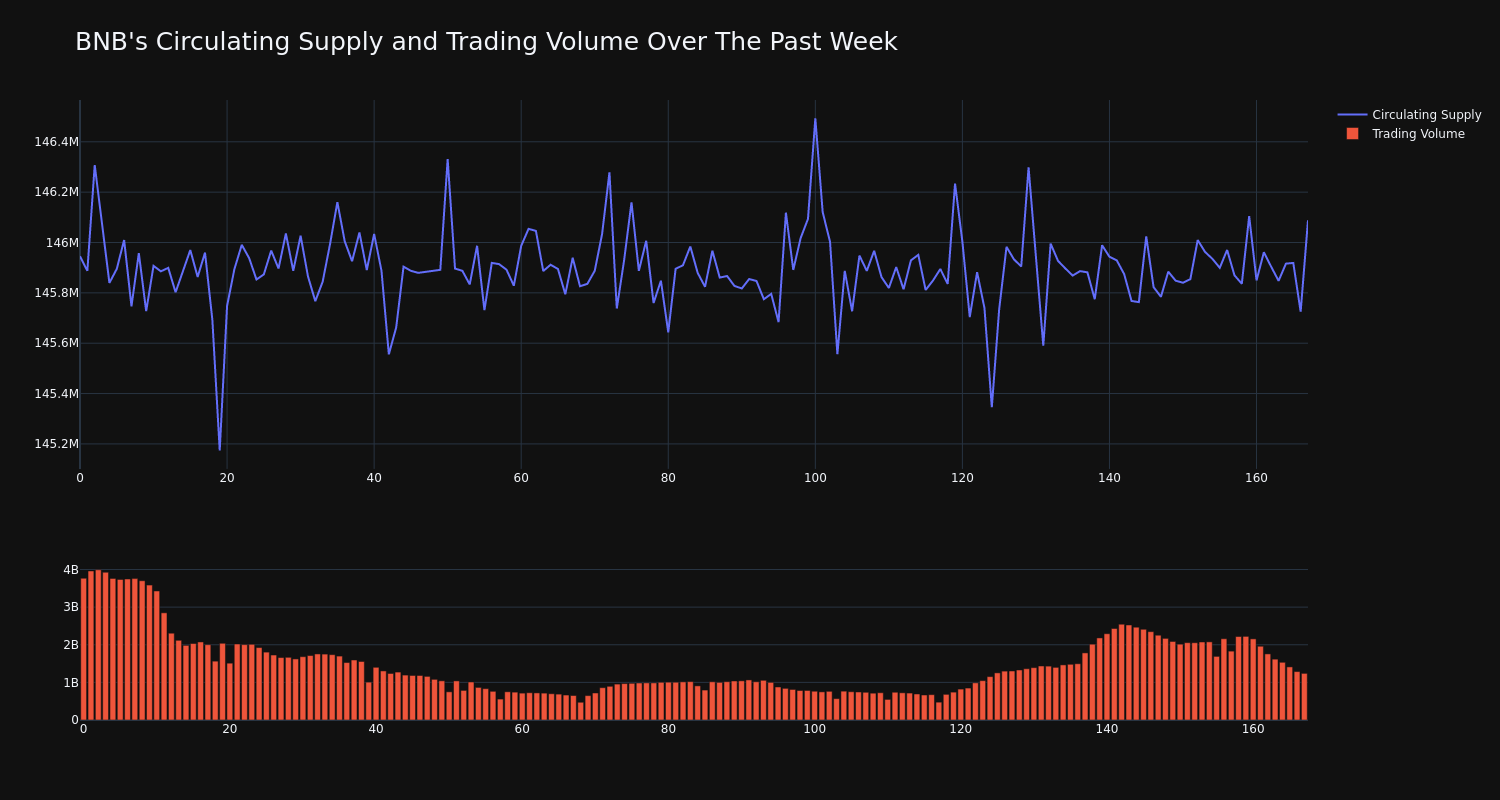Viewport: 1500px width, 800px height.
Task: Click x-axis tick 140 under bar chart
Action: [1107, 729]
